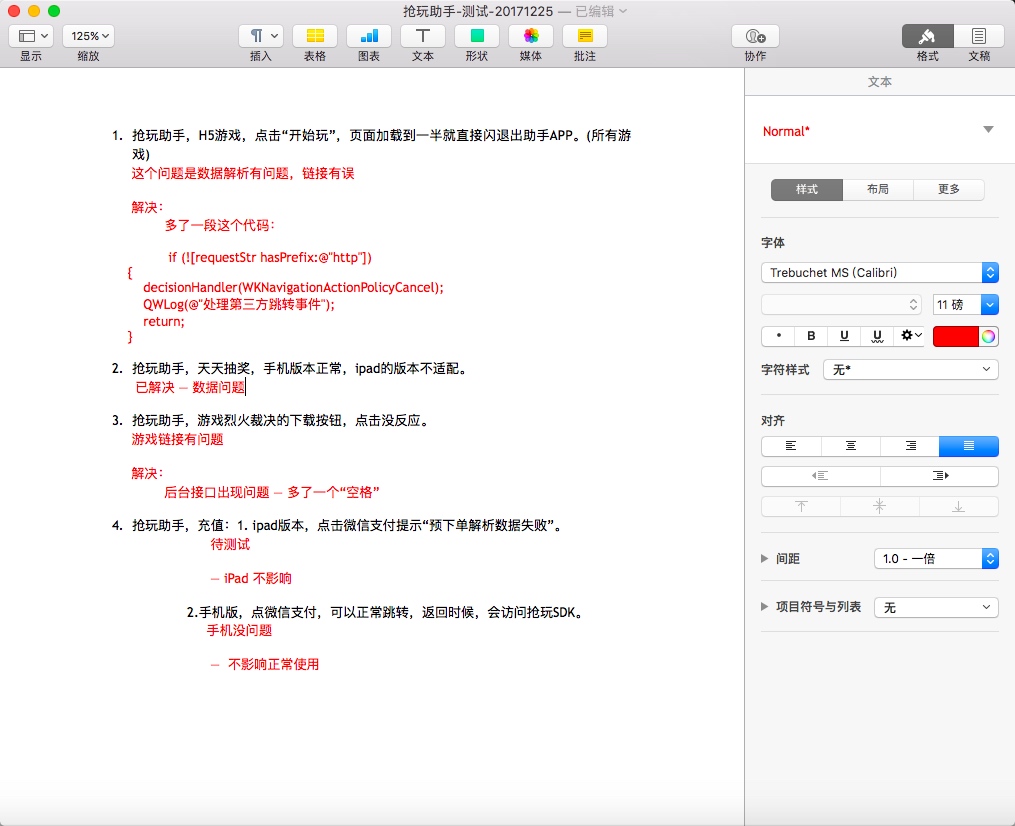Open advanced text options gear

(x=911, y=335)
